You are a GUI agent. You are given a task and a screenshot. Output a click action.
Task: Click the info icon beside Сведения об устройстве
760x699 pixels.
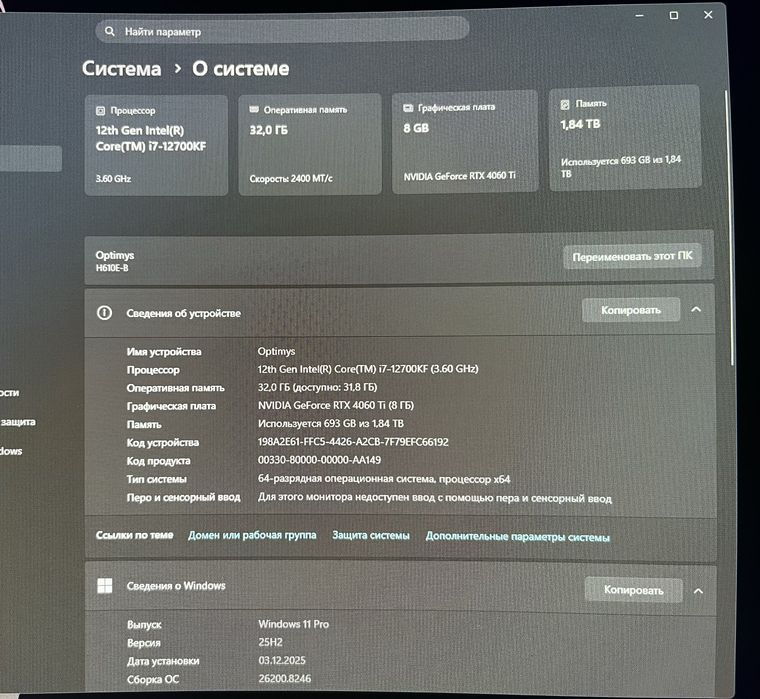pyautogui.click(x=104, y=313)
